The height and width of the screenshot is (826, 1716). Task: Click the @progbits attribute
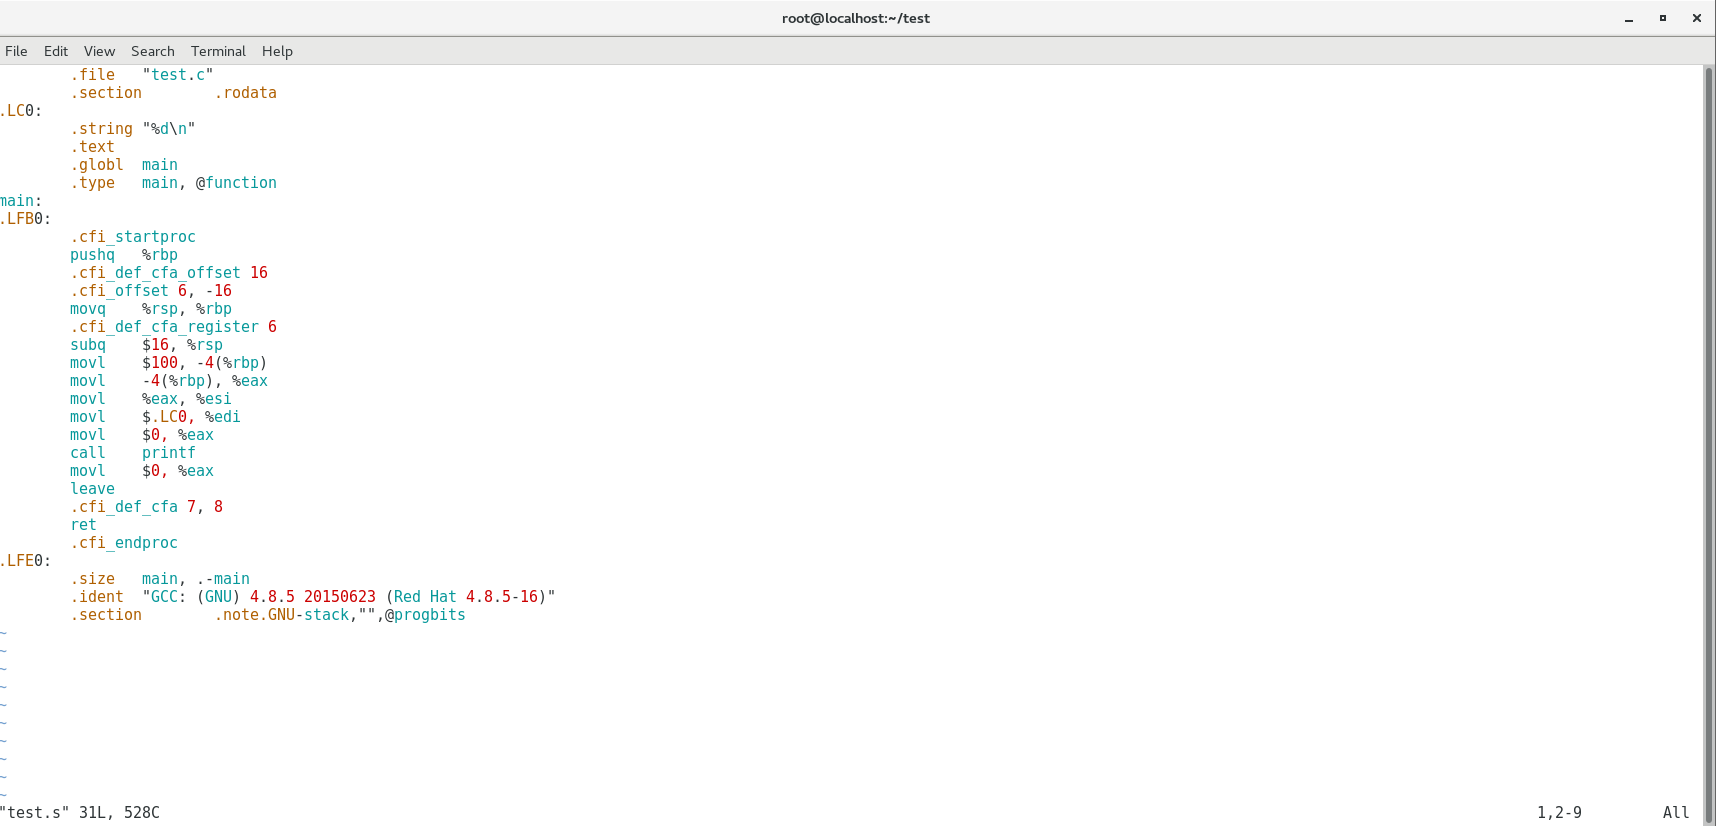425,615
